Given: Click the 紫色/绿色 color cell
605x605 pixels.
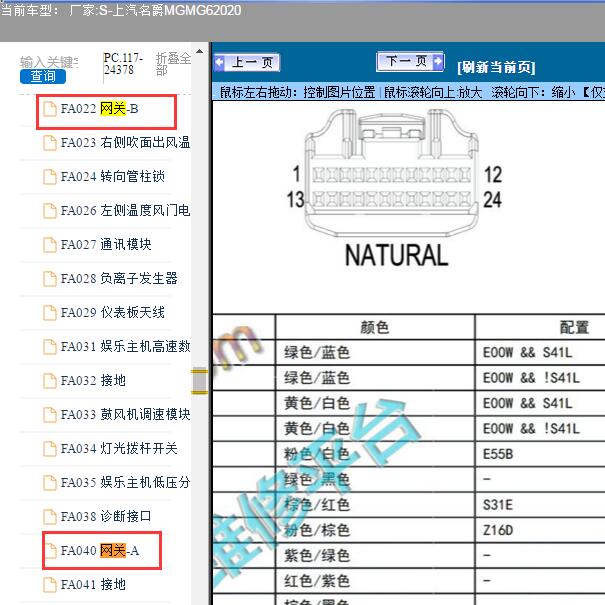Looking at the screenshot, I should point(375,556).
